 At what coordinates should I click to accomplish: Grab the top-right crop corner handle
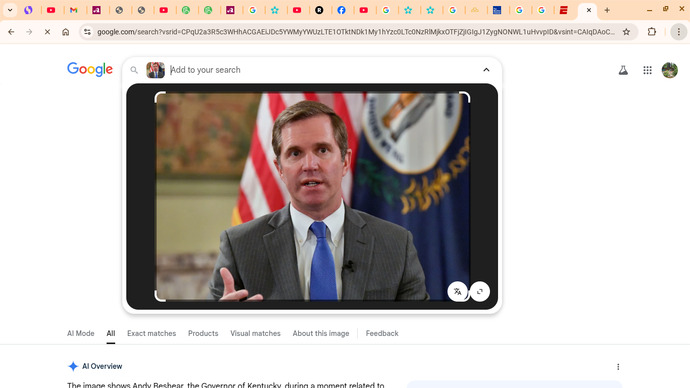pos(466,96)
